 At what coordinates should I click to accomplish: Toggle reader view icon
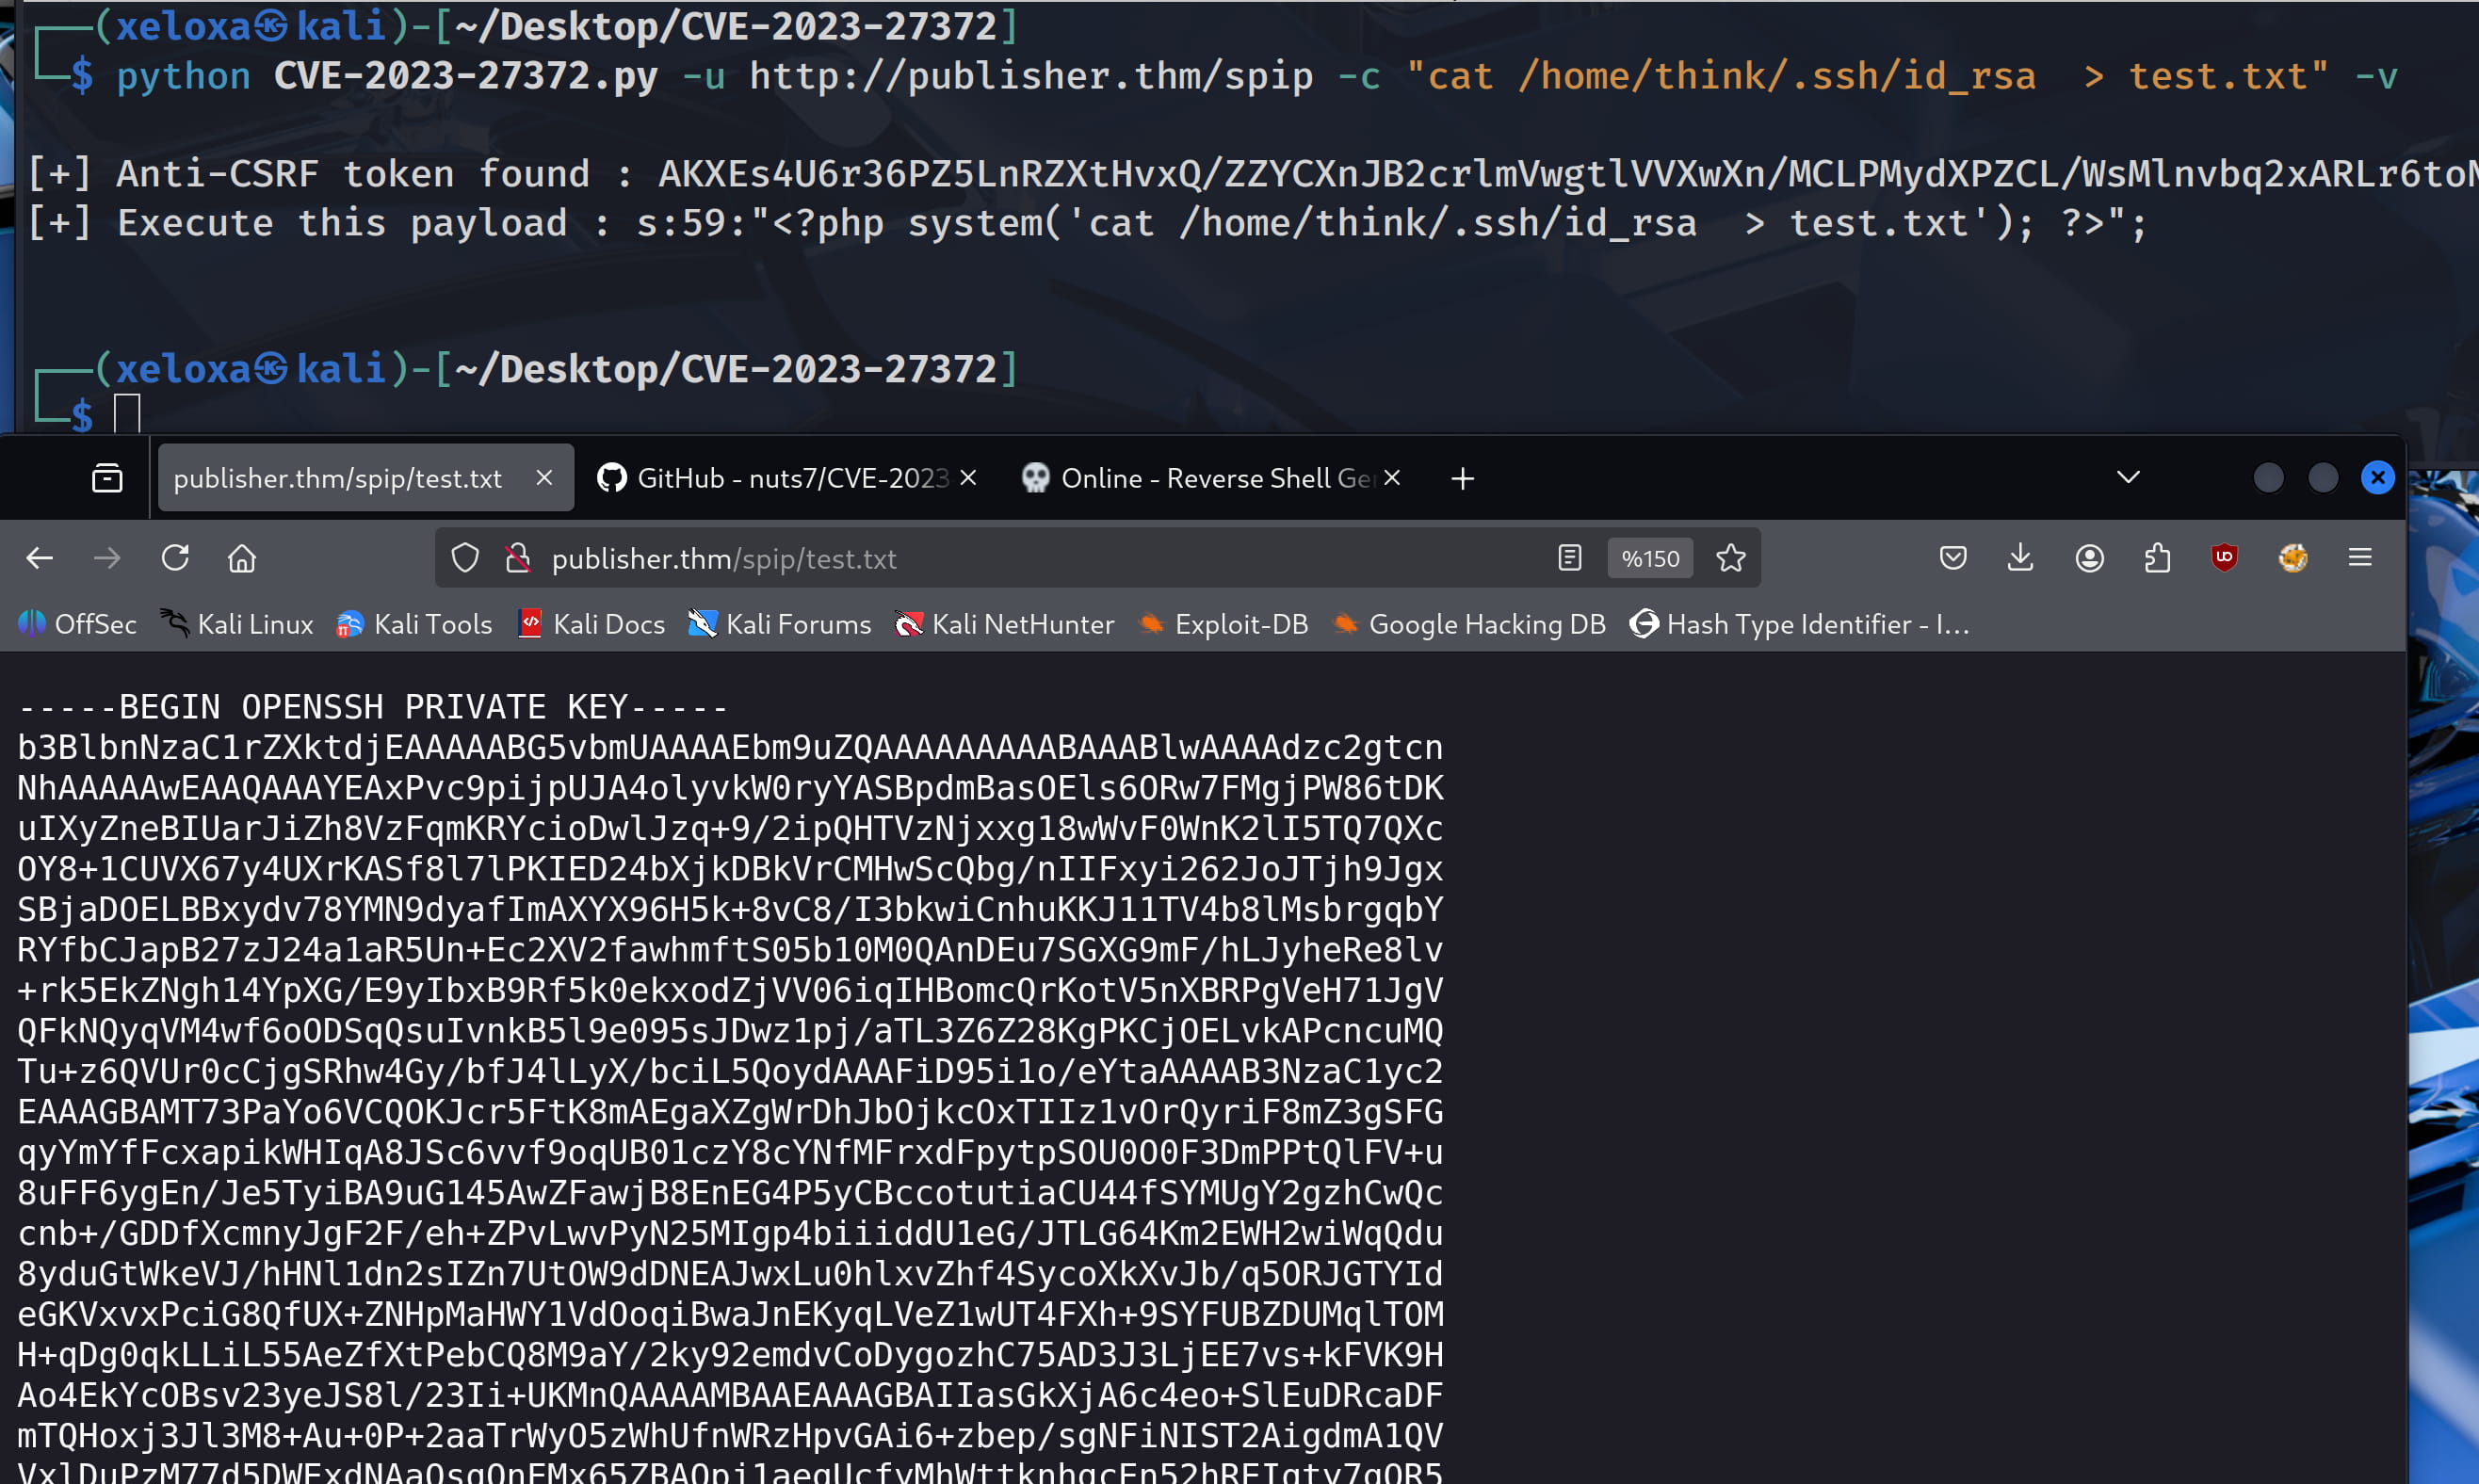pyautogui.click(x=1569, y=558)
